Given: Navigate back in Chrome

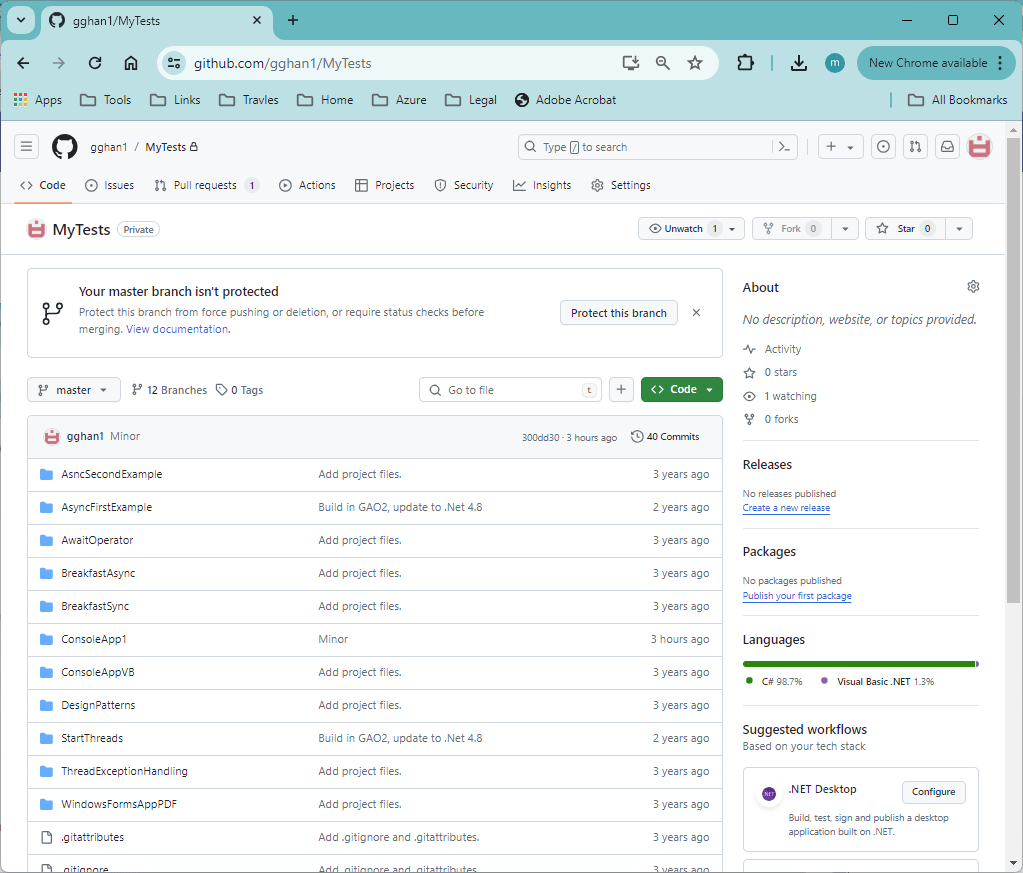Looking at the screenshot, I should [23, 63].
